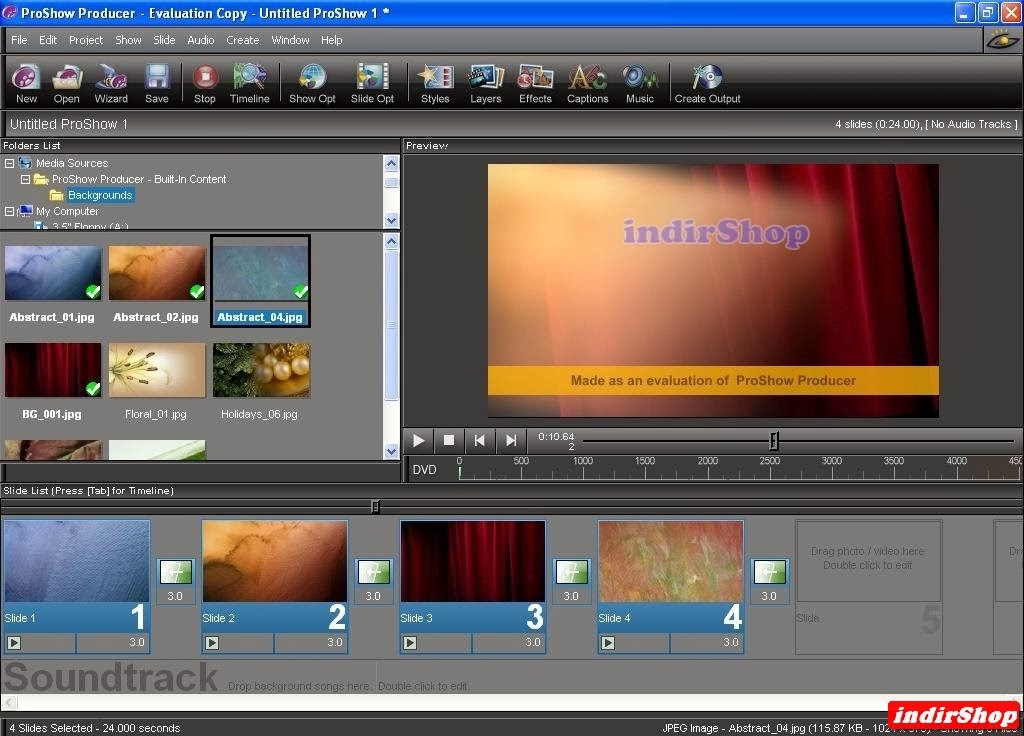This screenshot has width=1024, height=736.
Task: Collapse the Media Sources tree node
Action: (x=9, y=163)
